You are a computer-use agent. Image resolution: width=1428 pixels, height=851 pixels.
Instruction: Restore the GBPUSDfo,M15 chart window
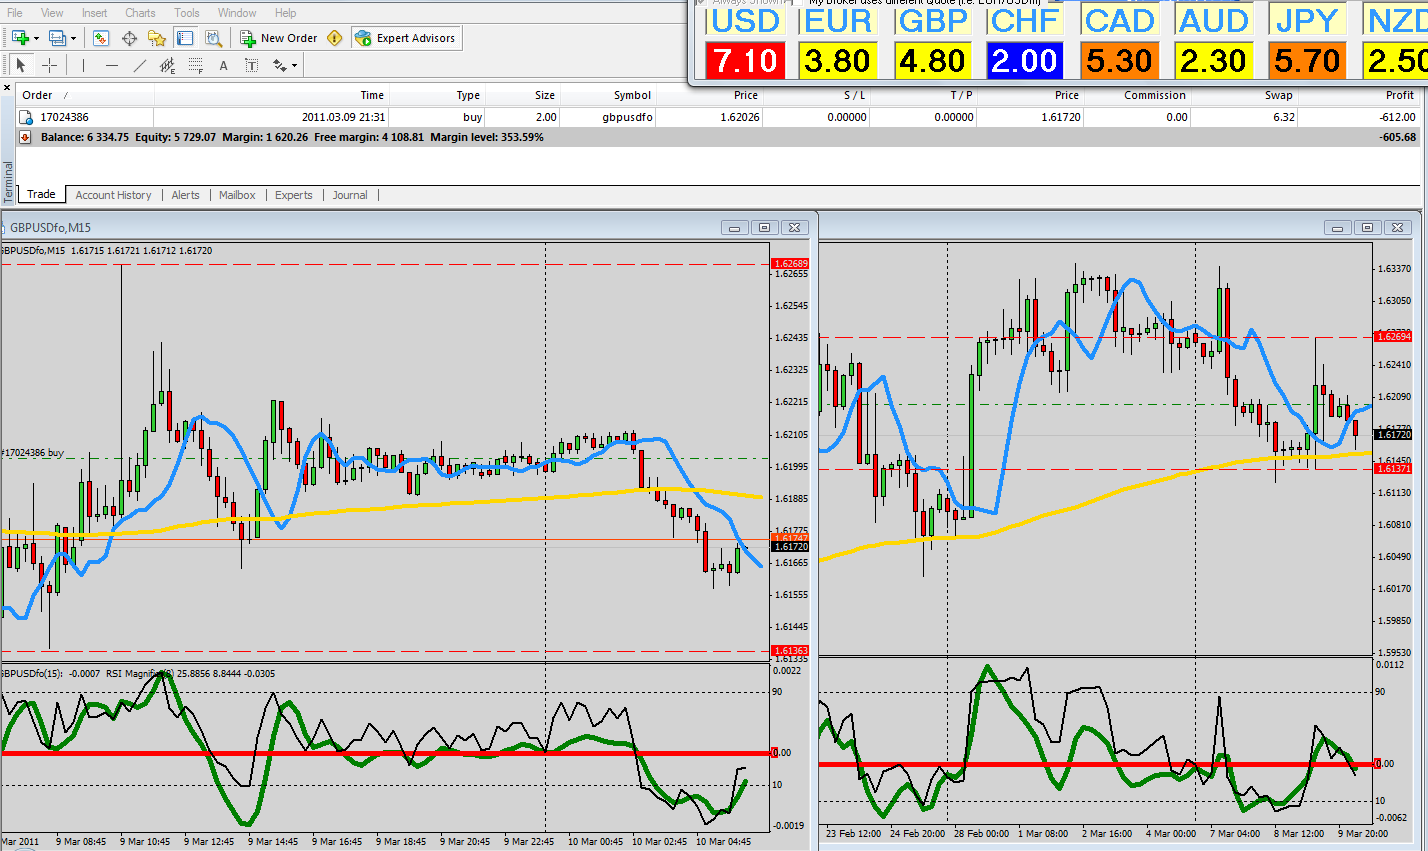click(764, 228)
